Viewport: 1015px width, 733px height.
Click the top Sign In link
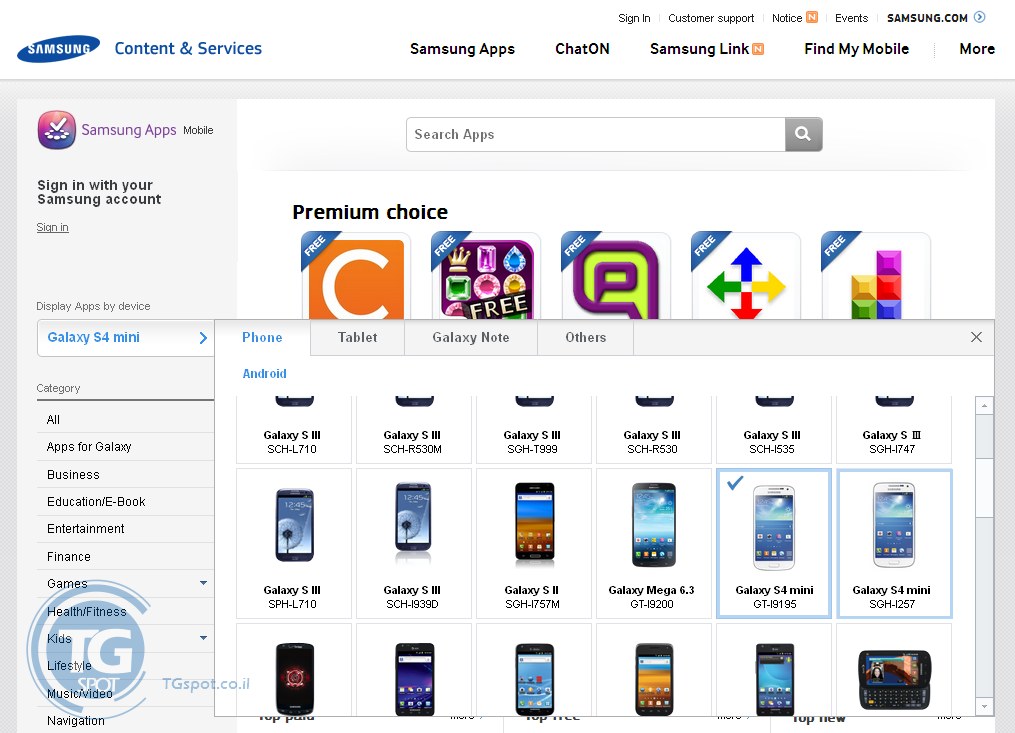coord(634,18)
